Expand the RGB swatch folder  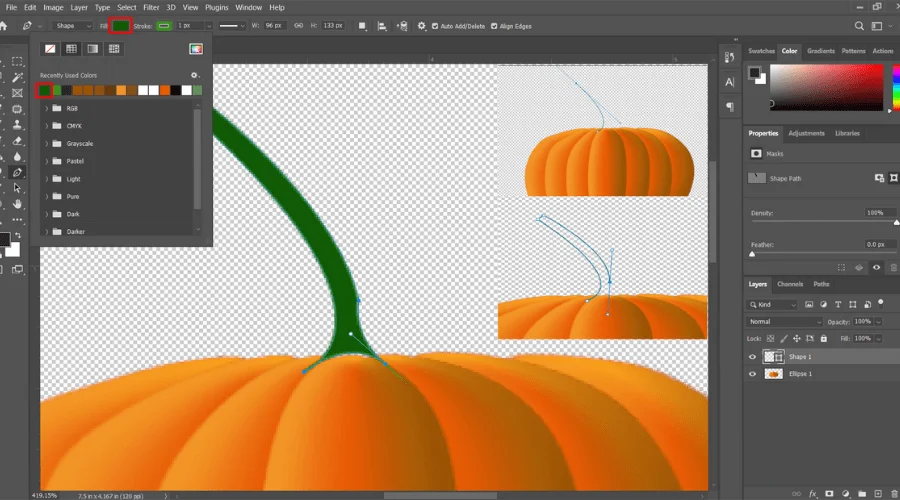pyautogui.click(x=46, y=108)
